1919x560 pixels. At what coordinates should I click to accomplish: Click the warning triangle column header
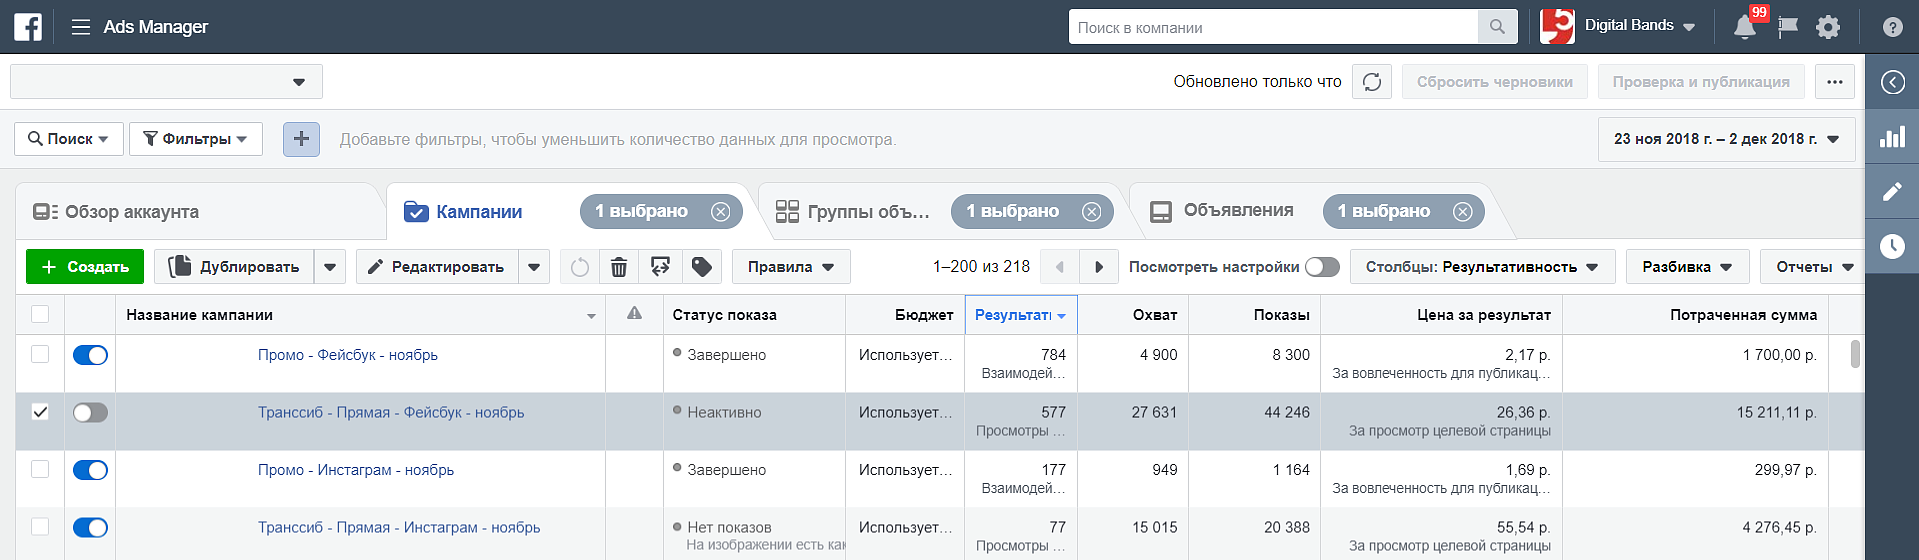(634, 314)
